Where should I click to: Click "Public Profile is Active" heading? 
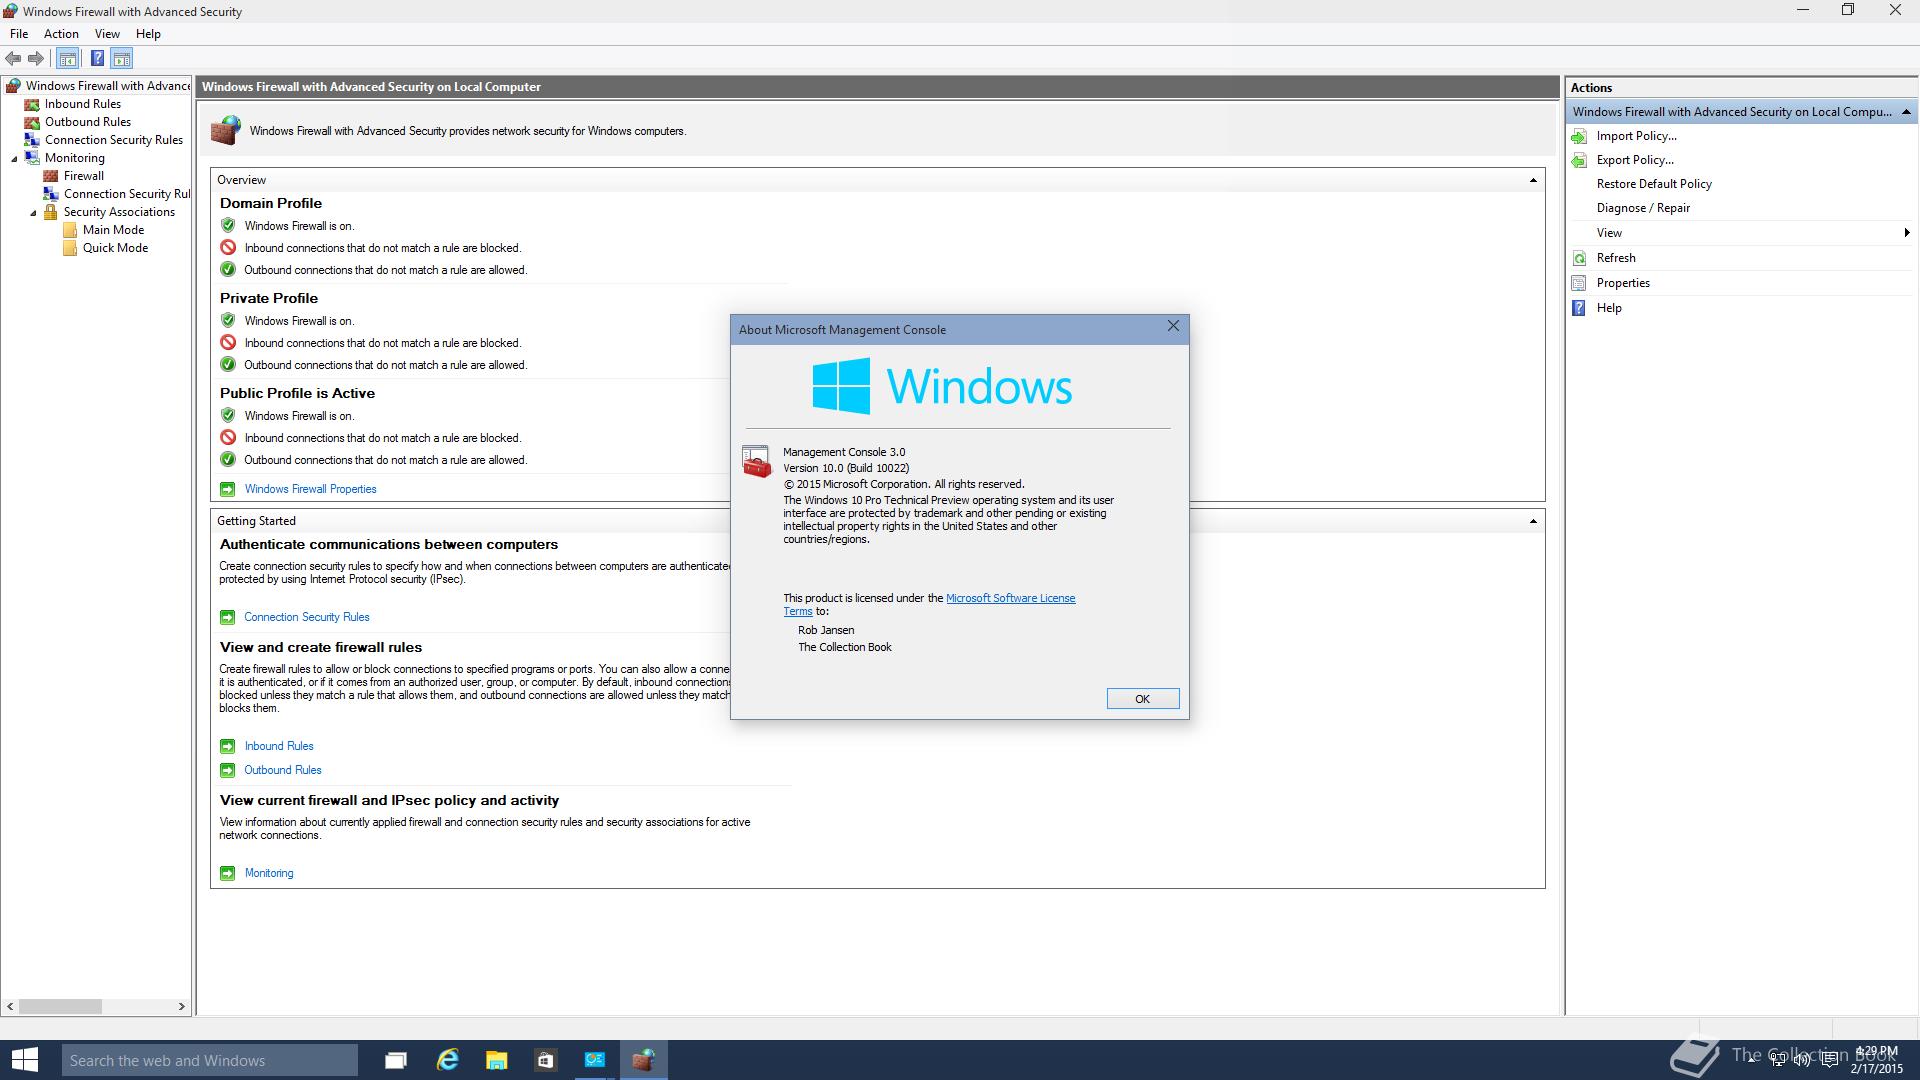coord(297,393)
